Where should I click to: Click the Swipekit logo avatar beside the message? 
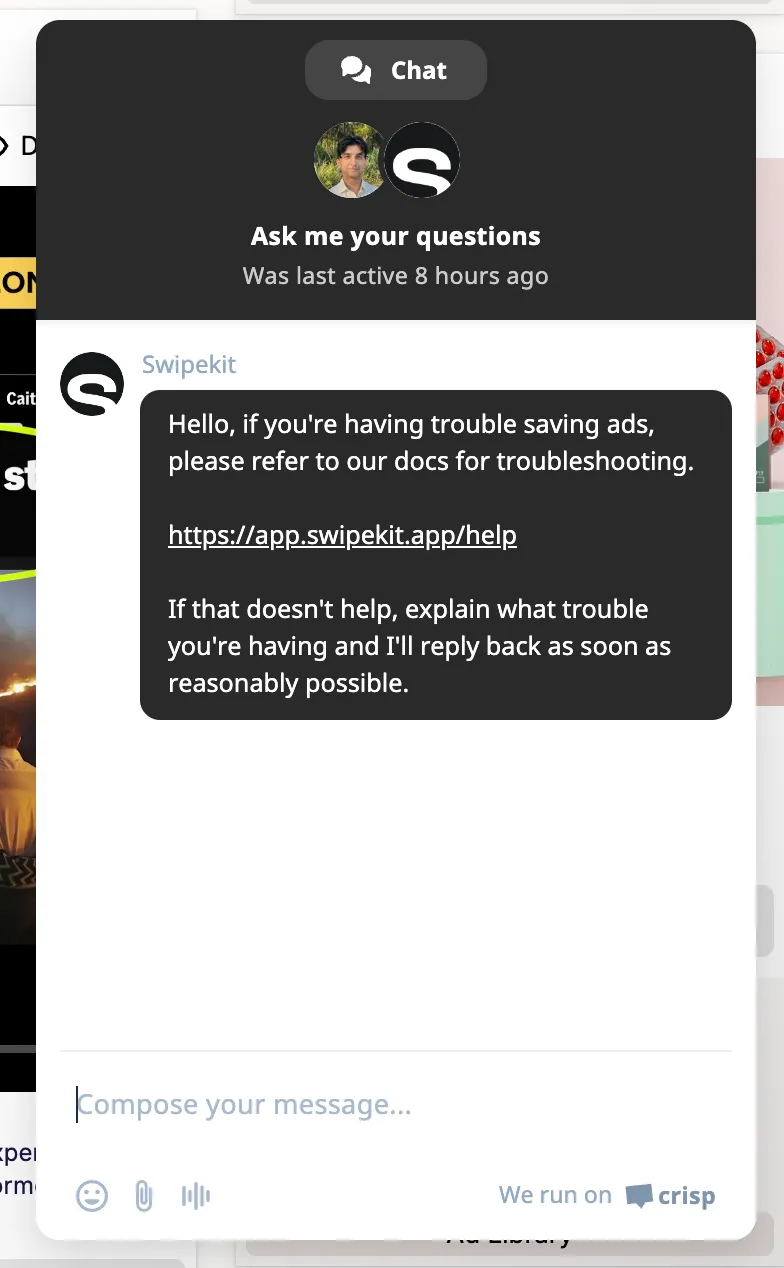click(x=92, y=384)
